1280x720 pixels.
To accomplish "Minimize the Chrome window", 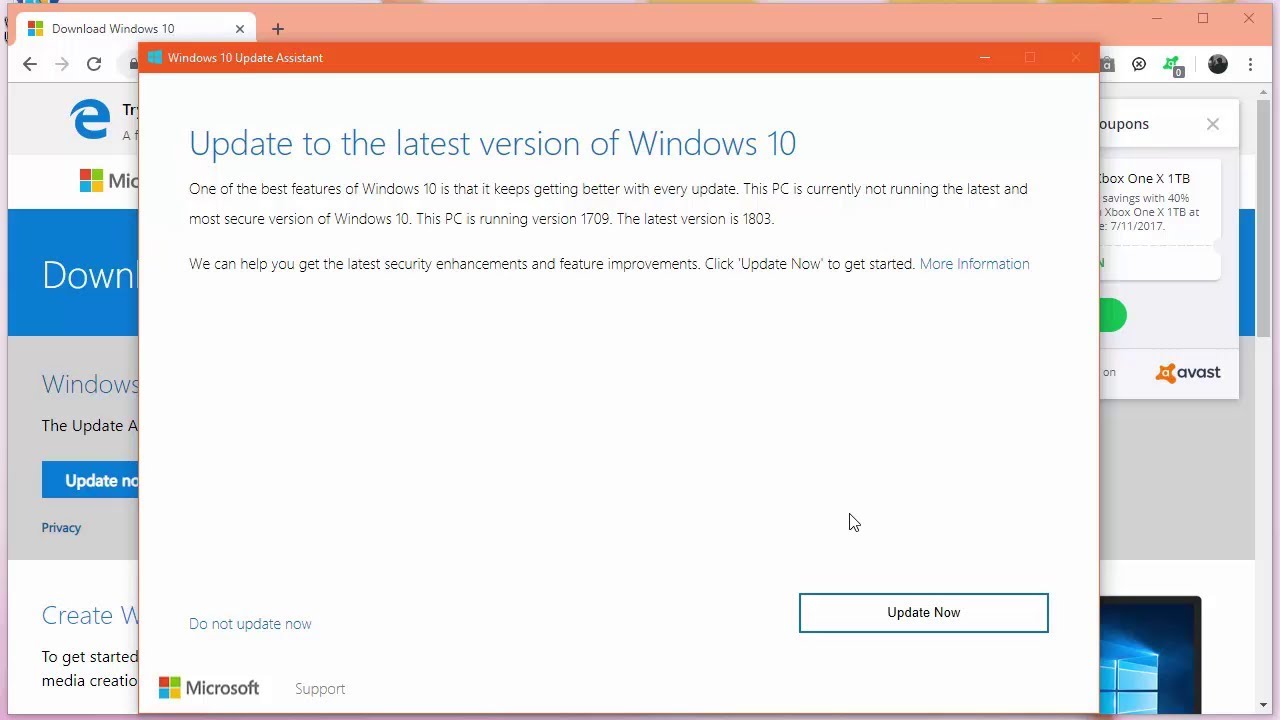I will (1157, 18).
